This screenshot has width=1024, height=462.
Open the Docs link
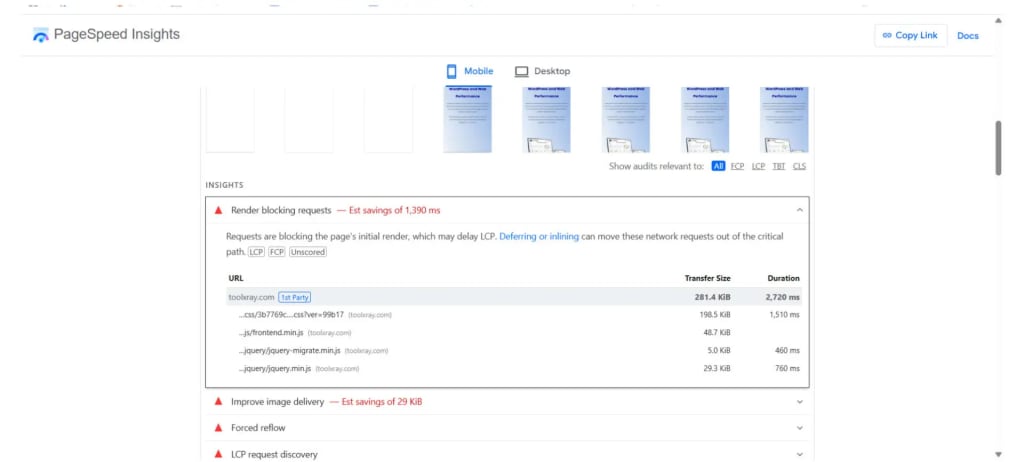point(968,36)
